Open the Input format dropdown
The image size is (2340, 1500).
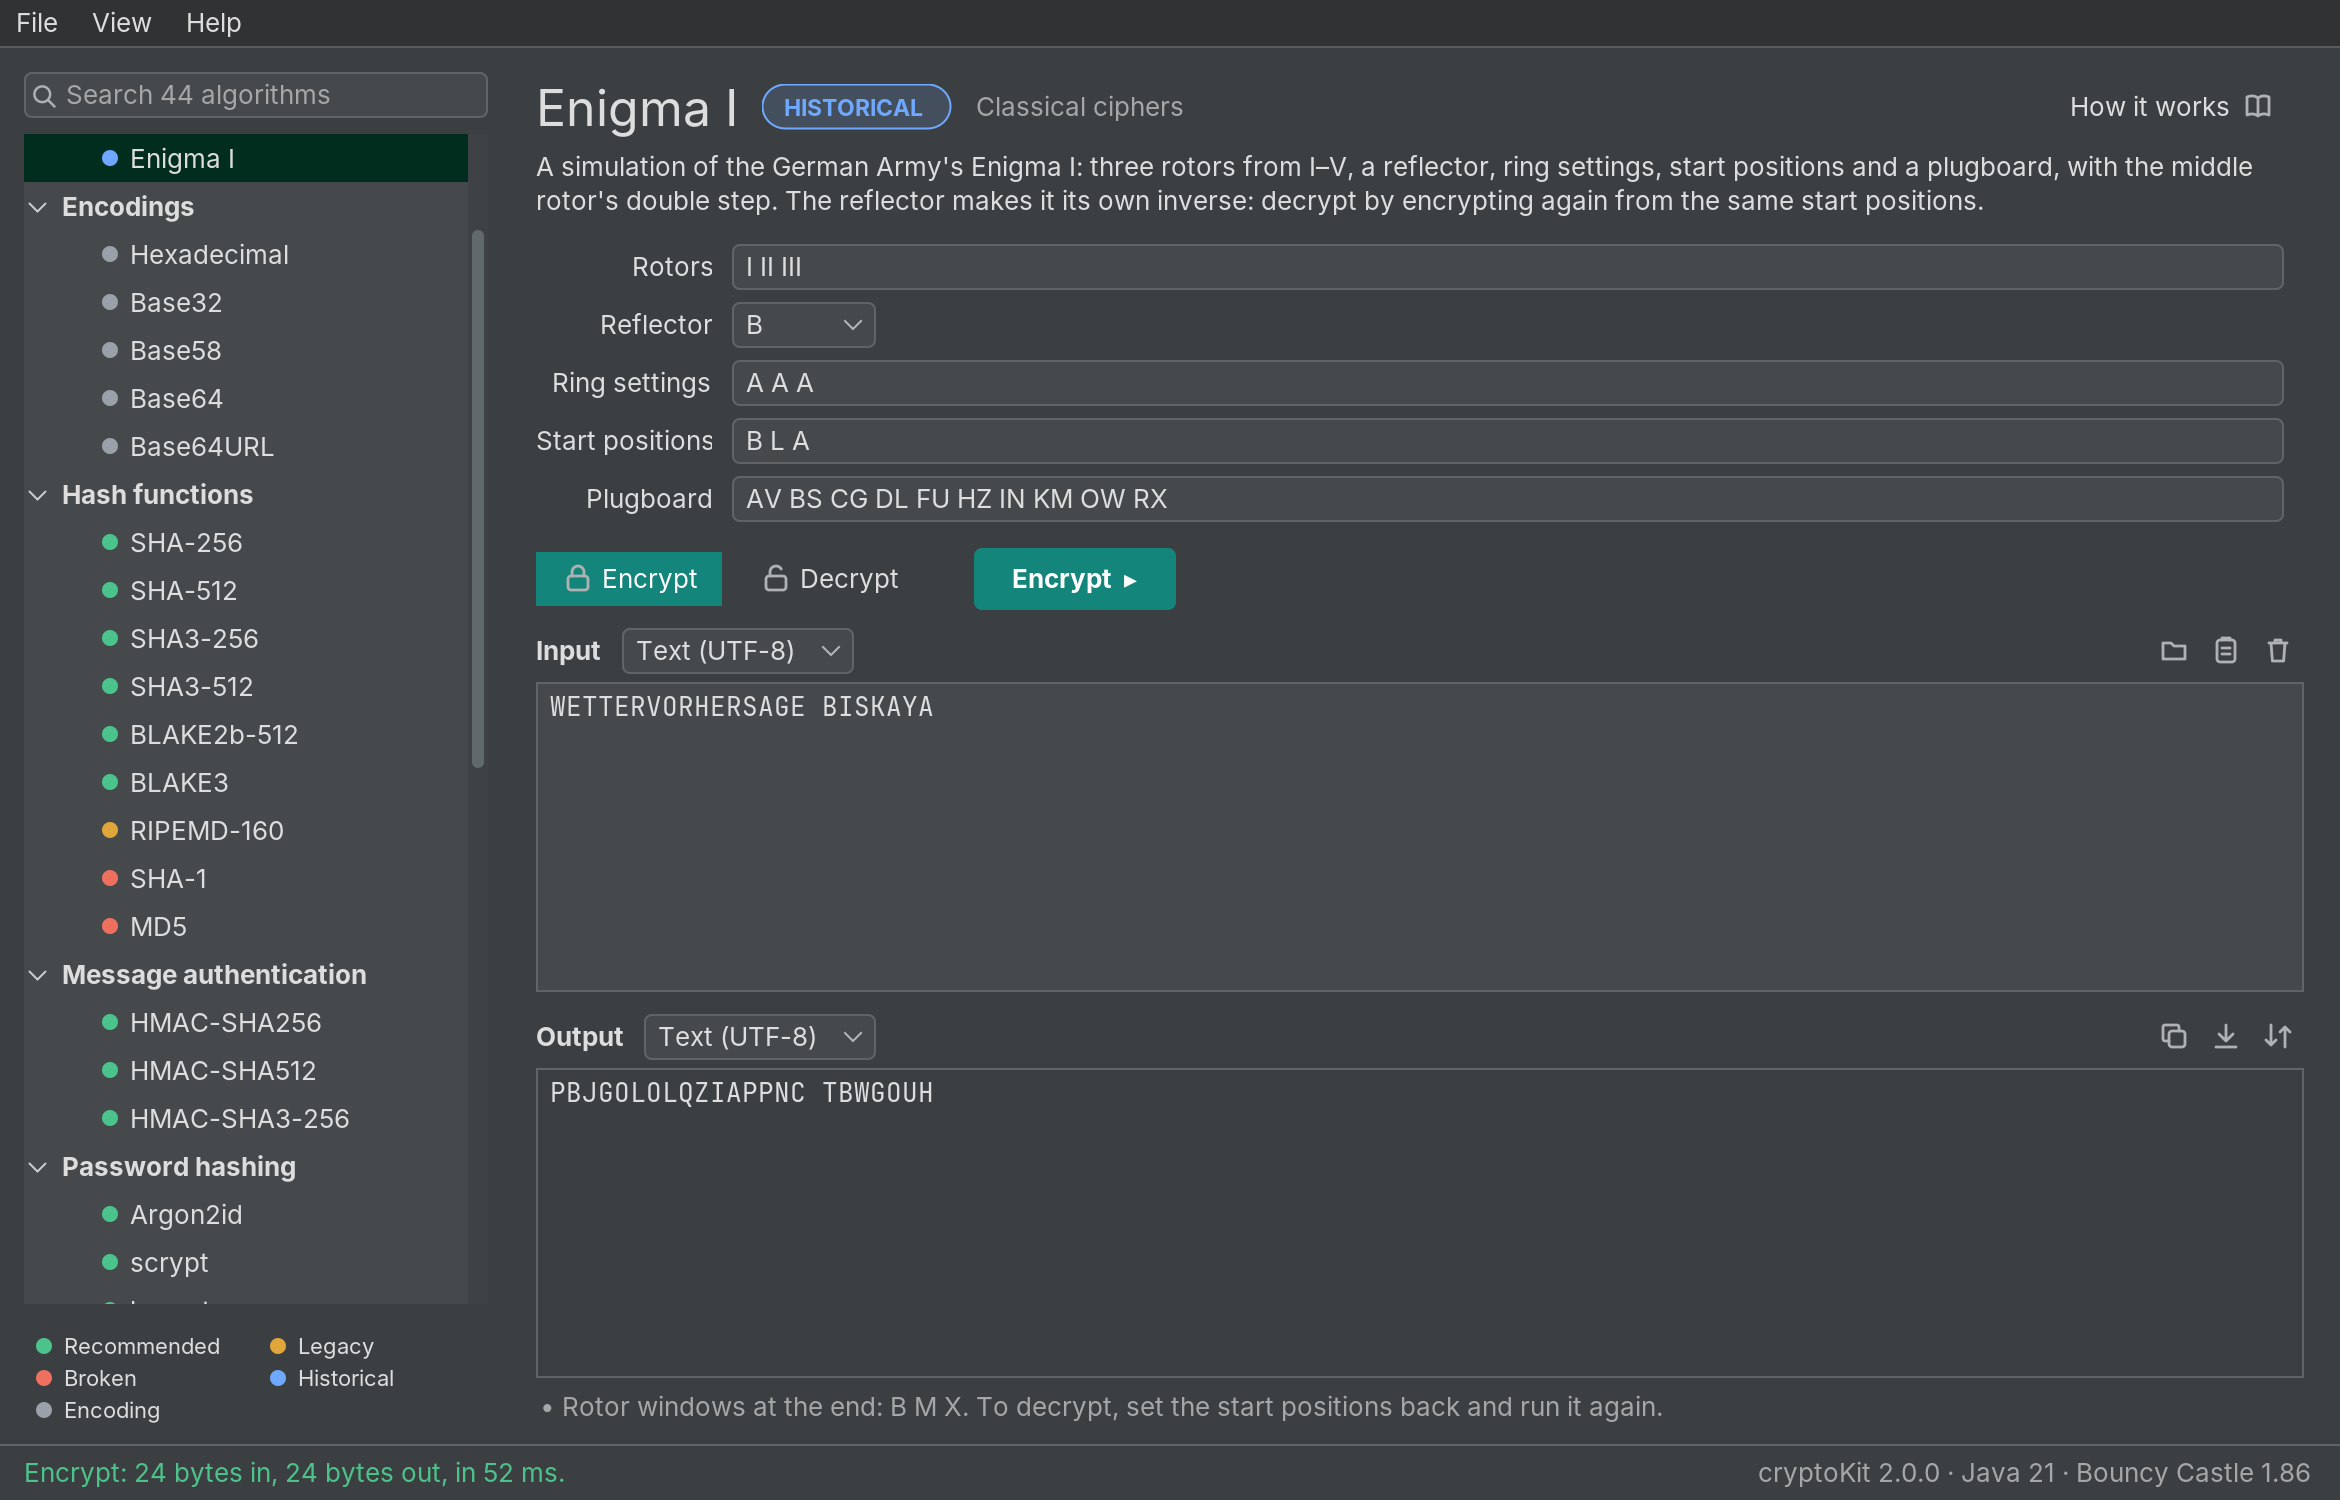point(737,651)
